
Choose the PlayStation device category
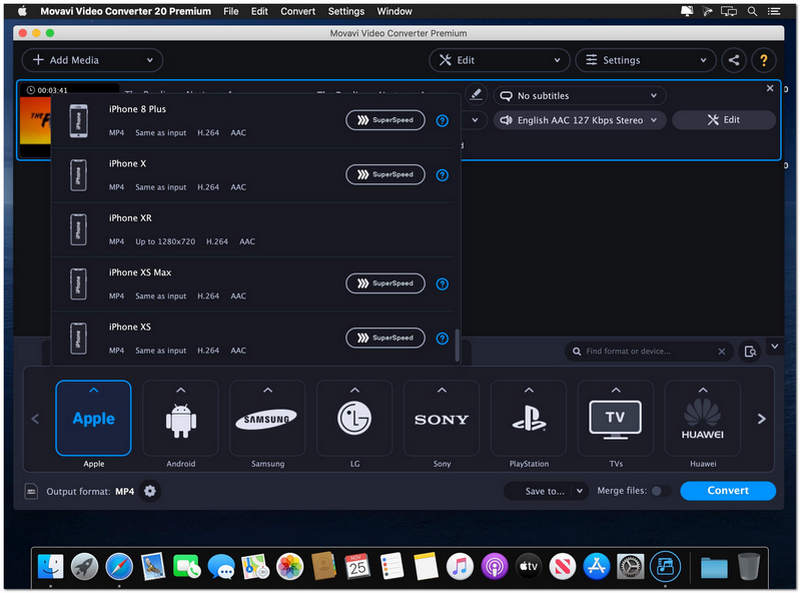[528, 418]
